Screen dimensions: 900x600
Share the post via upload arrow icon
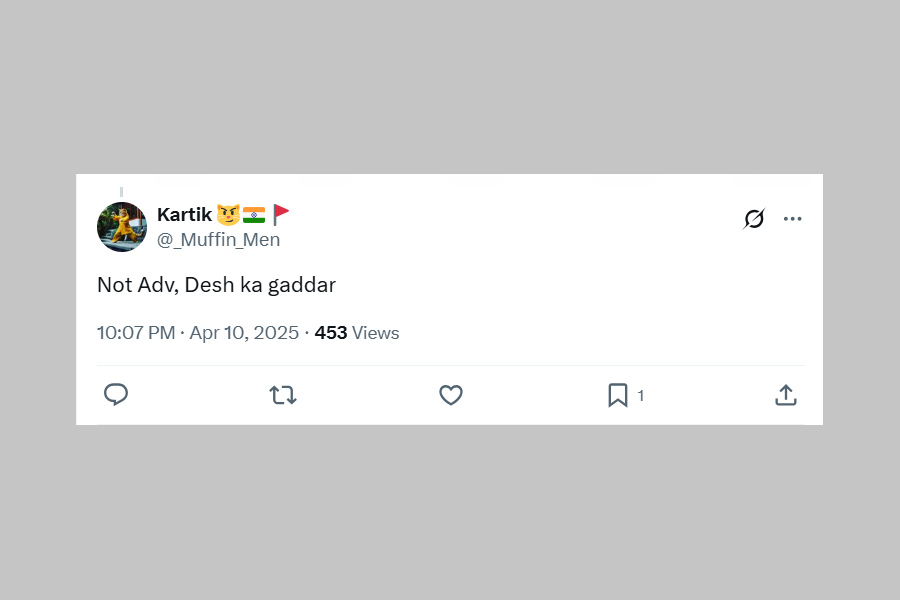click(786, 395)
